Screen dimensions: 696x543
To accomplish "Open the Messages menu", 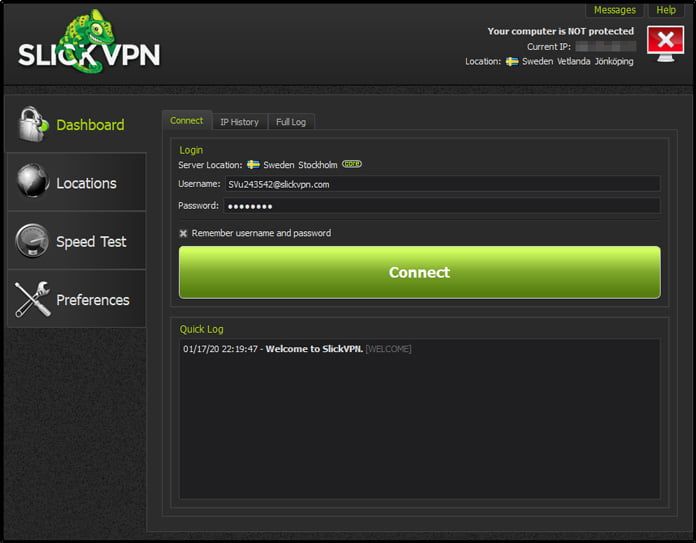I will click(614, 10).
